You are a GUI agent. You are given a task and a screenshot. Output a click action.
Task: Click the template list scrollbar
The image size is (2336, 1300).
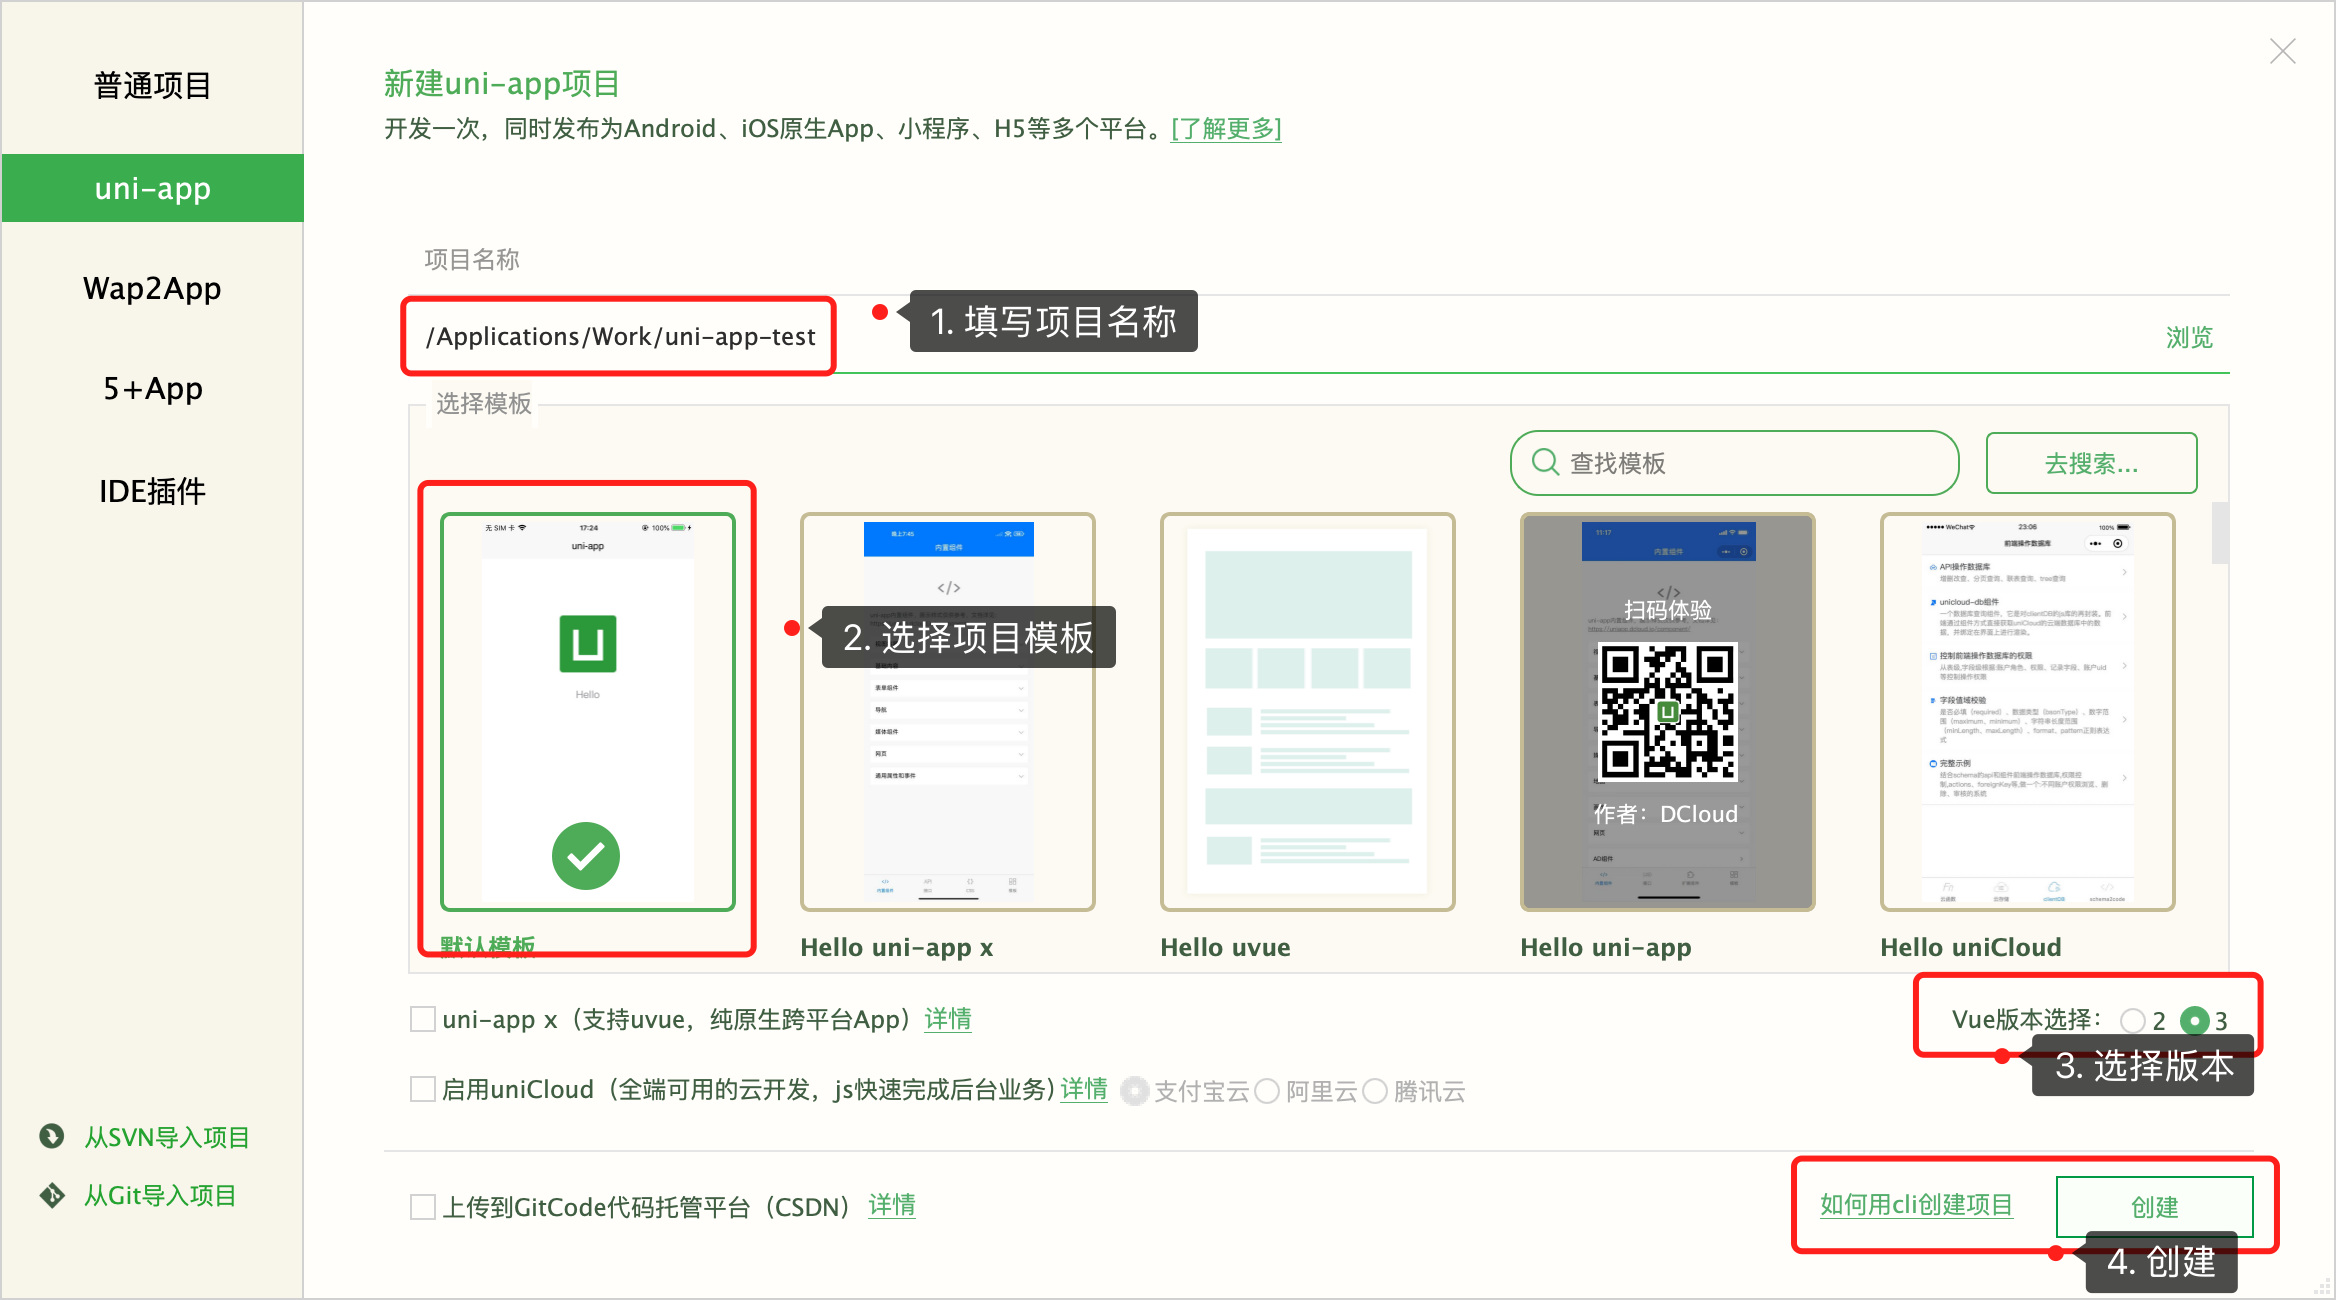[2220, 532]
